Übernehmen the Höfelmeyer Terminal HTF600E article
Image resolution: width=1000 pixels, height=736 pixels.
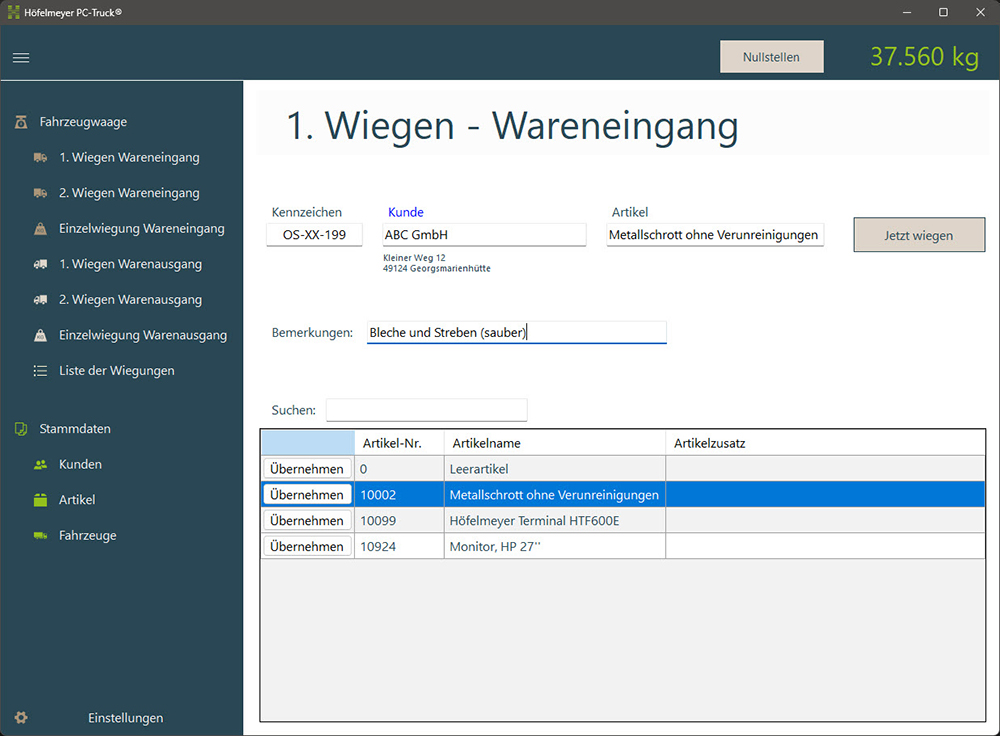306,520
